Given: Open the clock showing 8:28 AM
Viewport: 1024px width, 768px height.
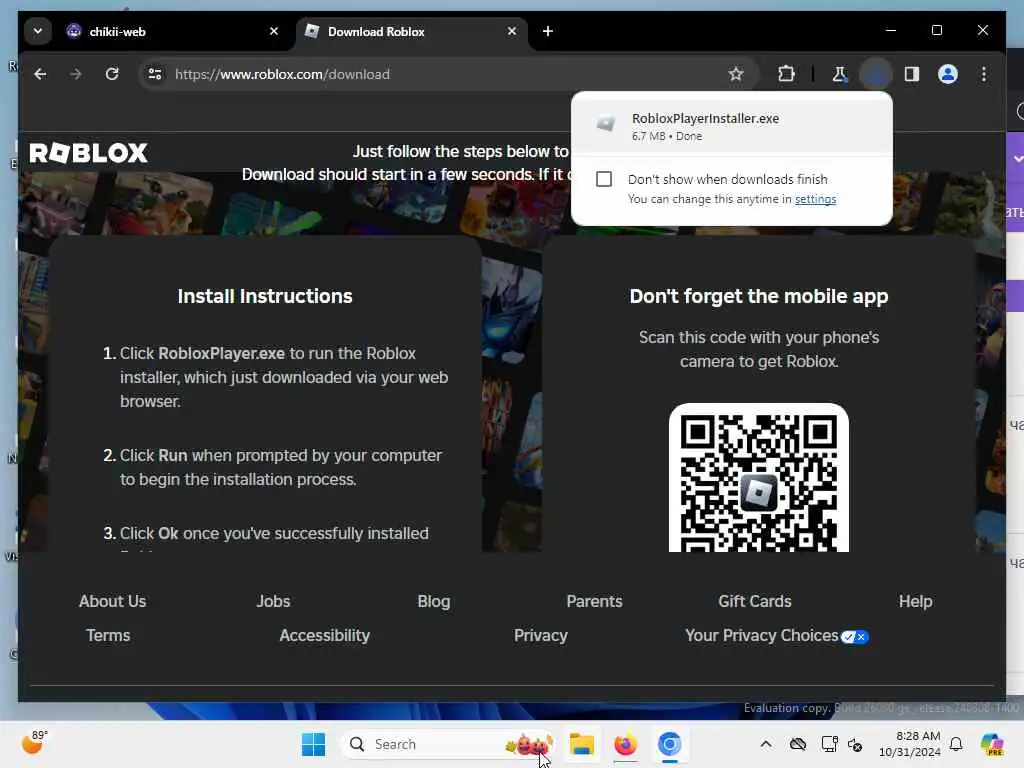Looking at the screenshot, I should tap(910, 744).
